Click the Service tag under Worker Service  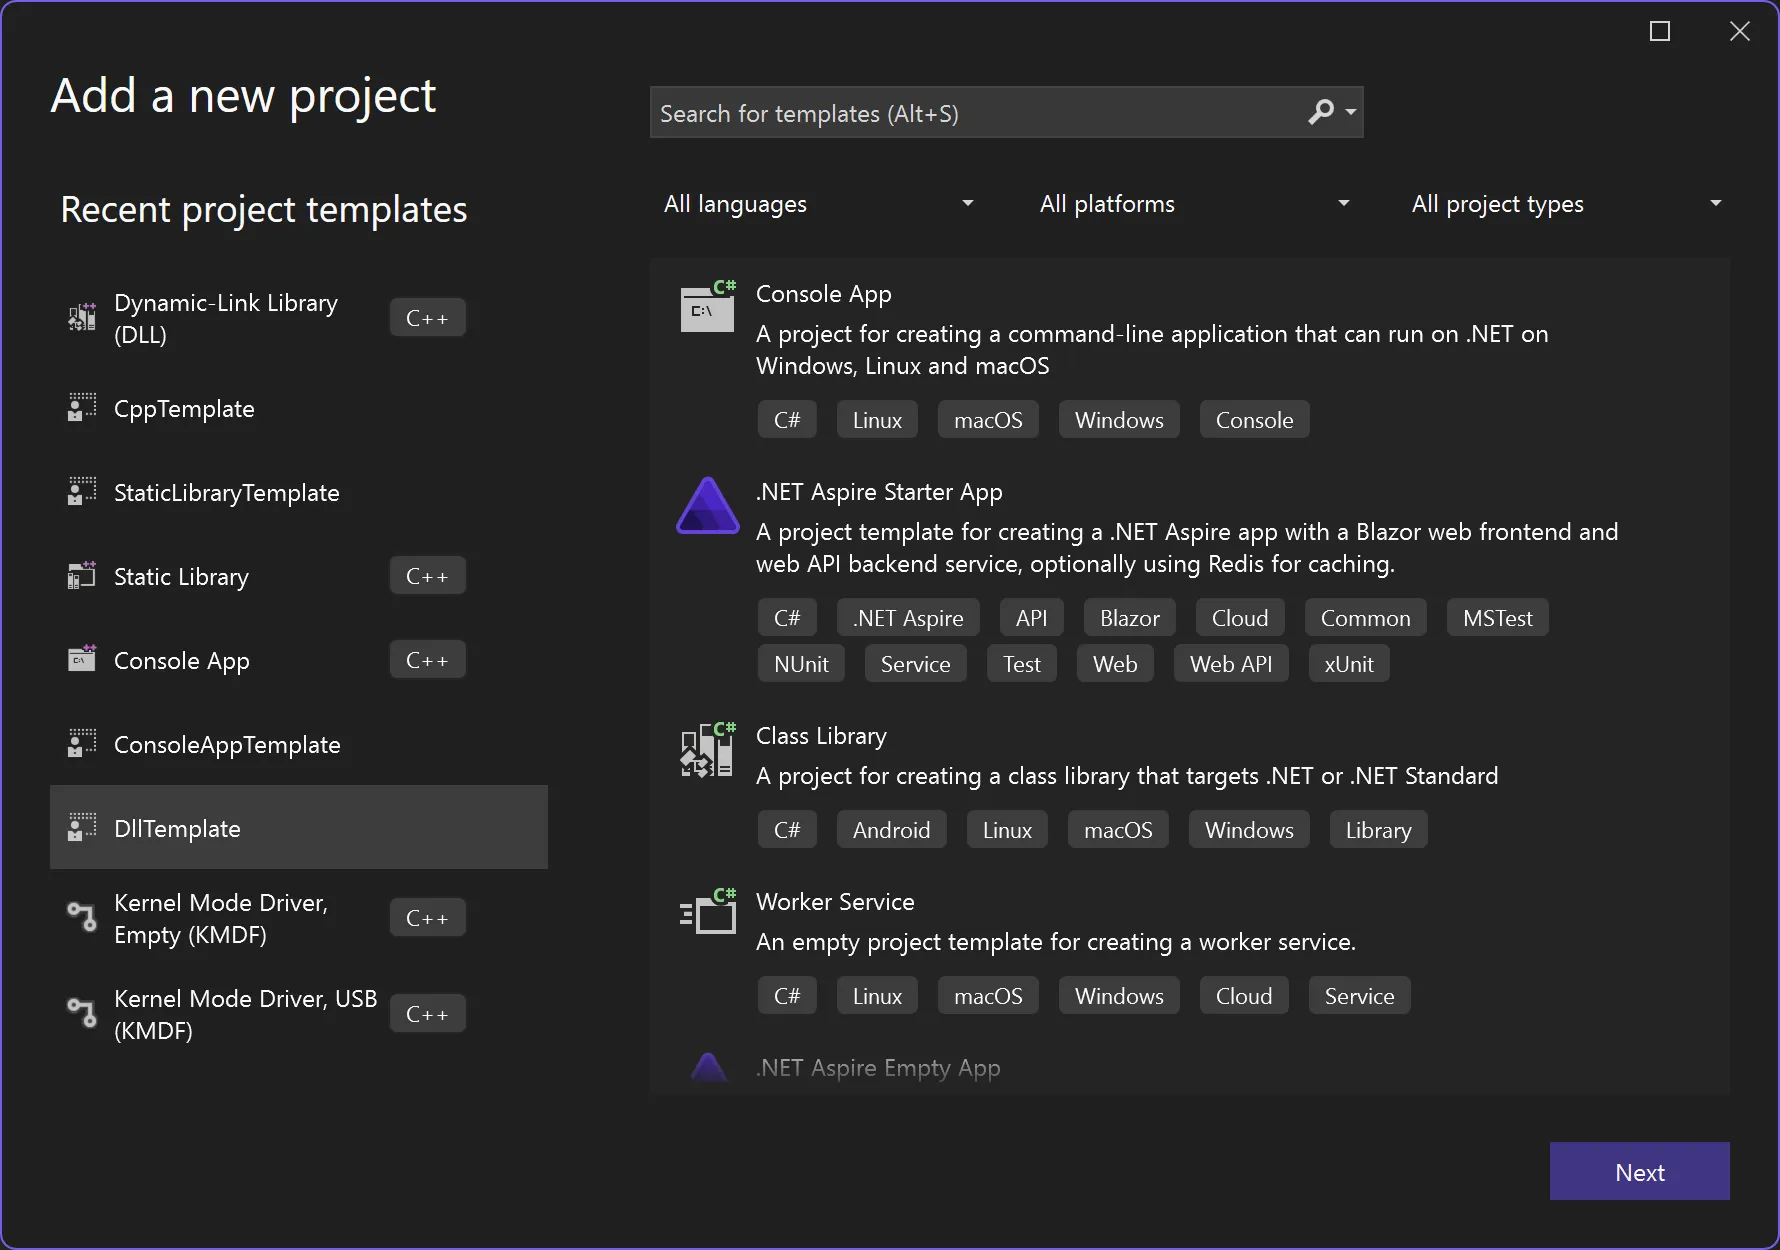1359,996
